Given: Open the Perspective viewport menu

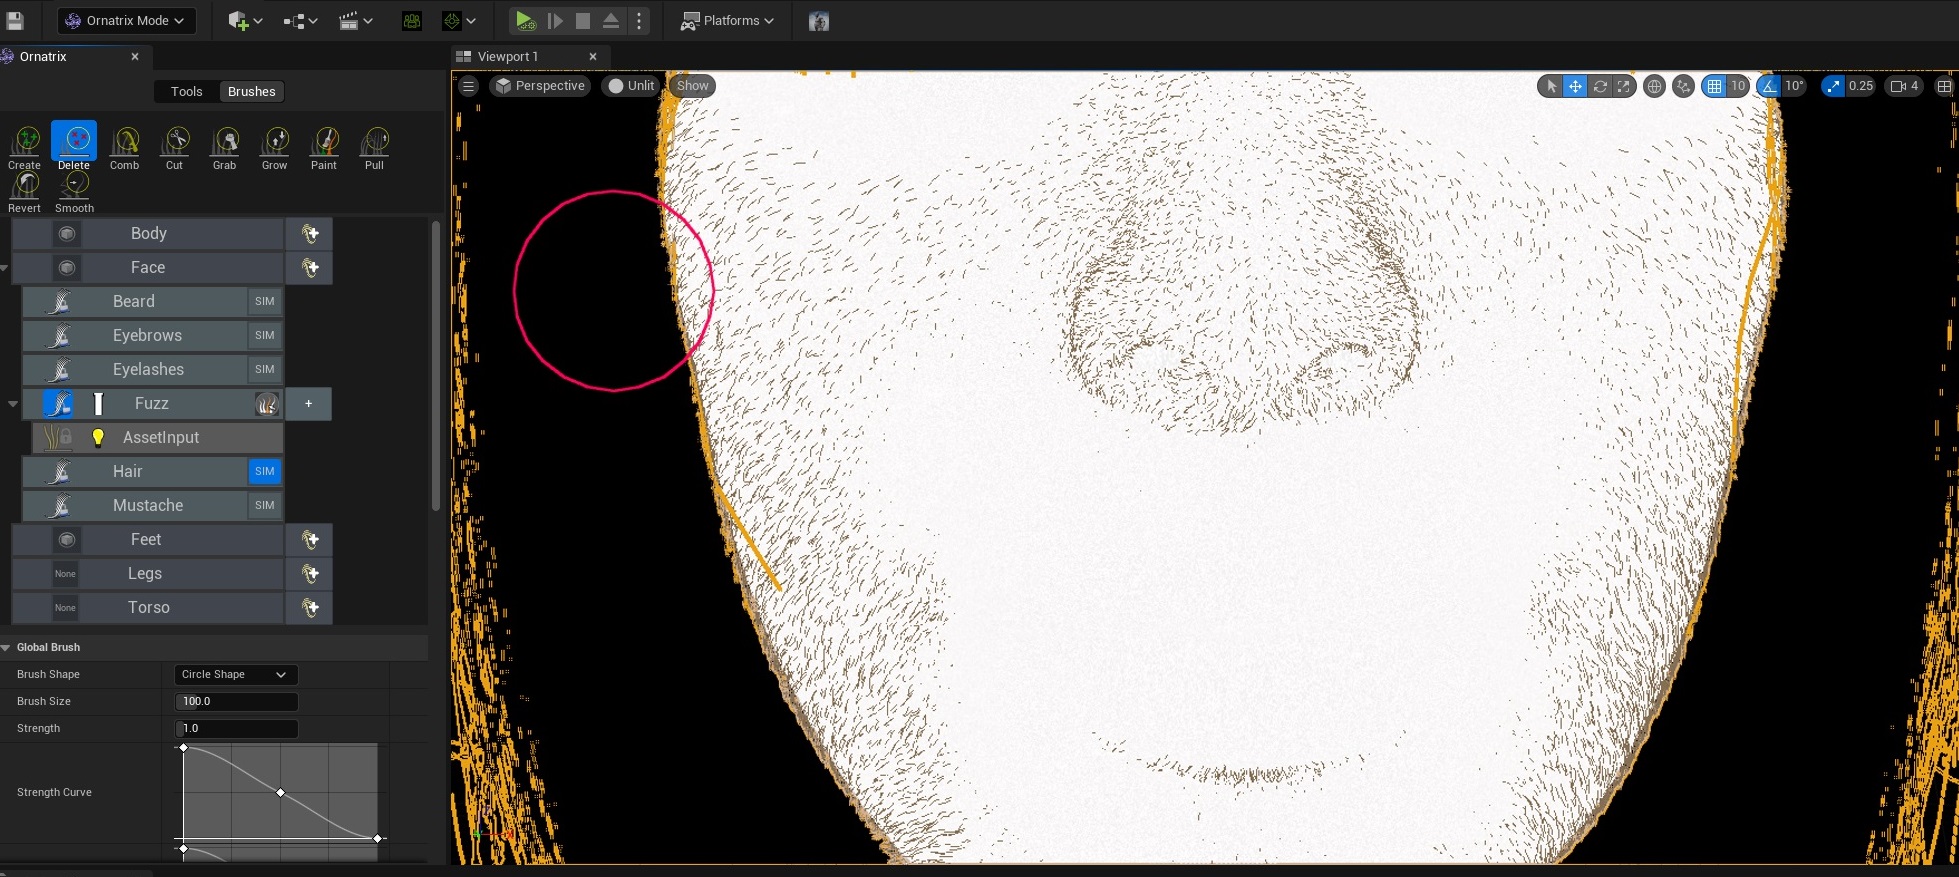Looking at the screenshot, I should point(540,86).
